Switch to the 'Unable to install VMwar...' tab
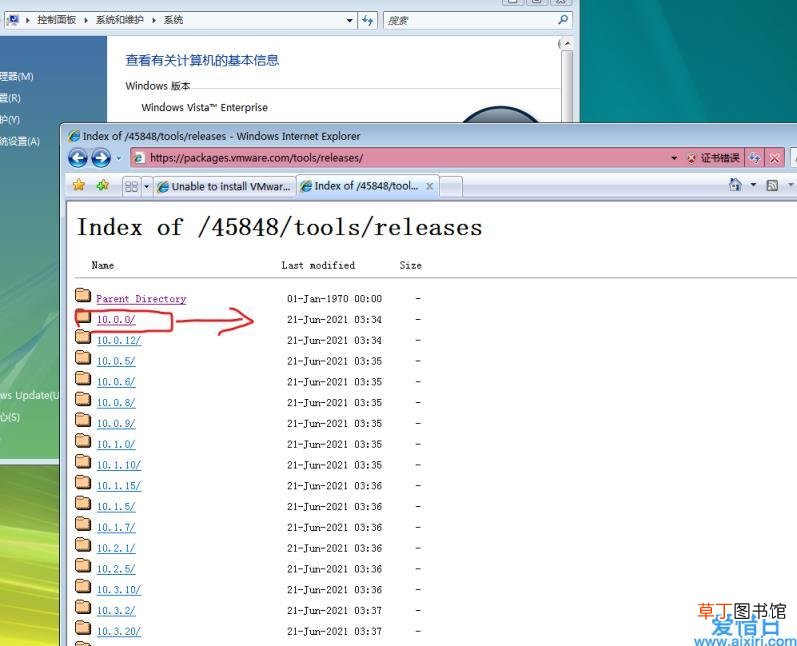 224,187
